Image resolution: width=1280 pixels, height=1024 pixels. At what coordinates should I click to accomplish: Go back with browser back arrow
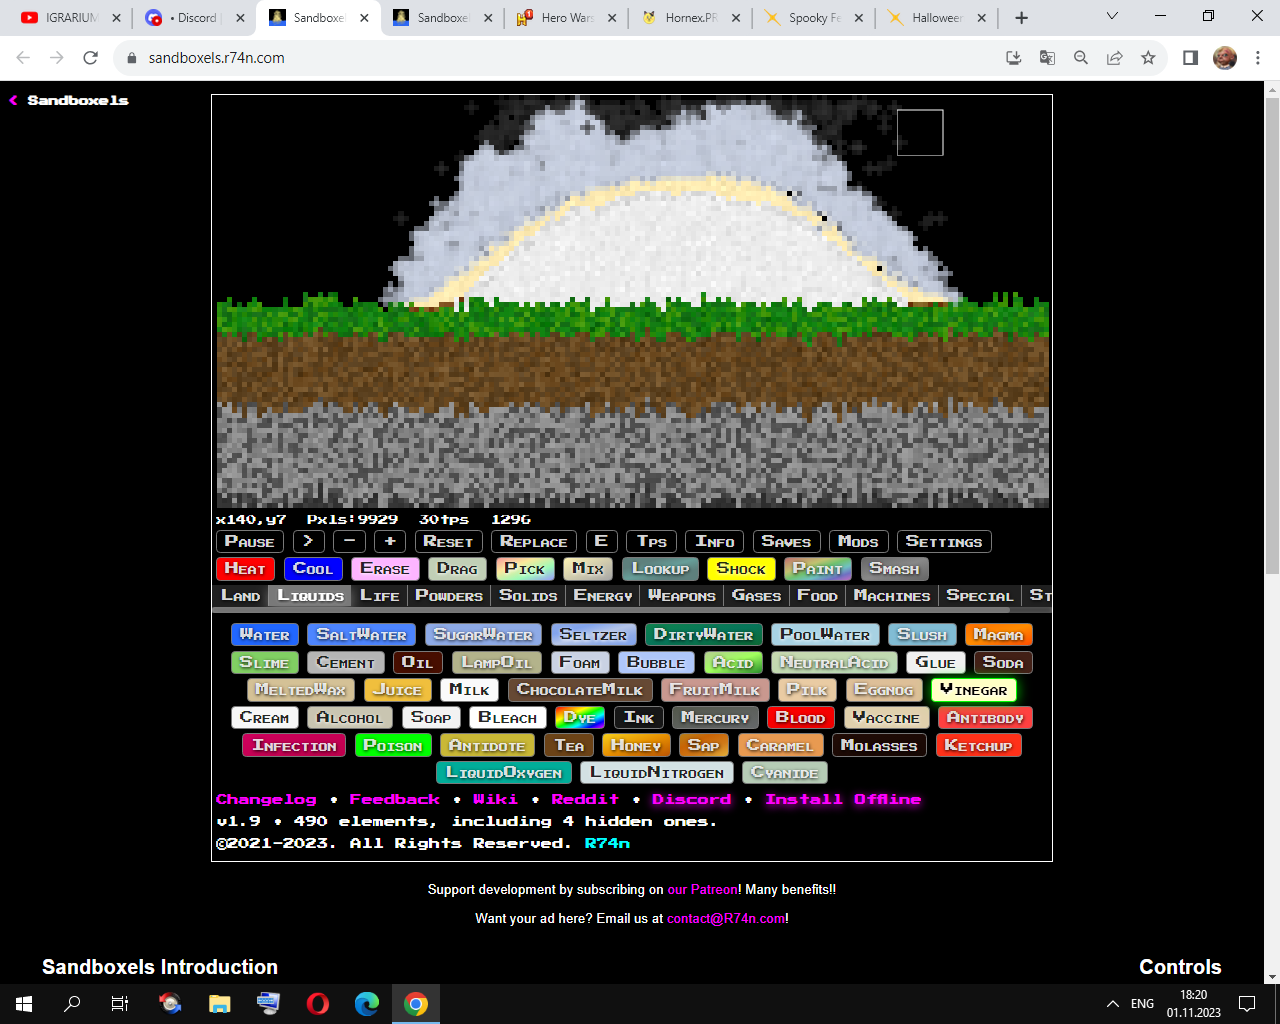pos(24,58)
